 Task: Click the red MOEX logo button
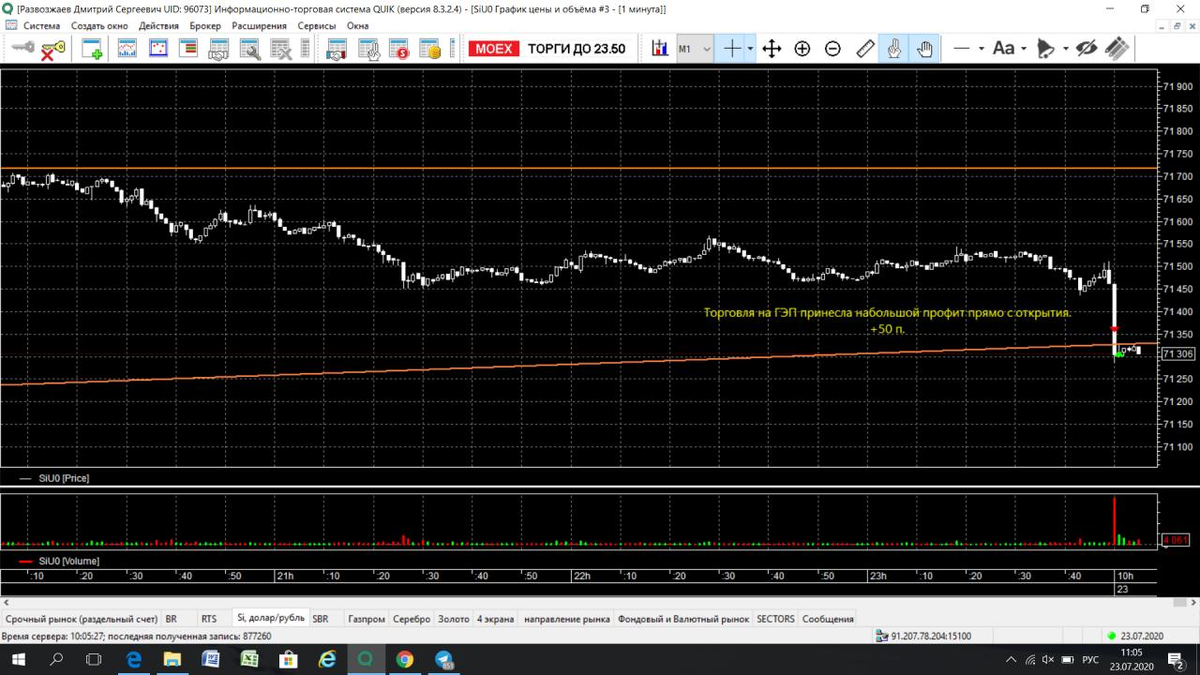click(x=493, y=48)
